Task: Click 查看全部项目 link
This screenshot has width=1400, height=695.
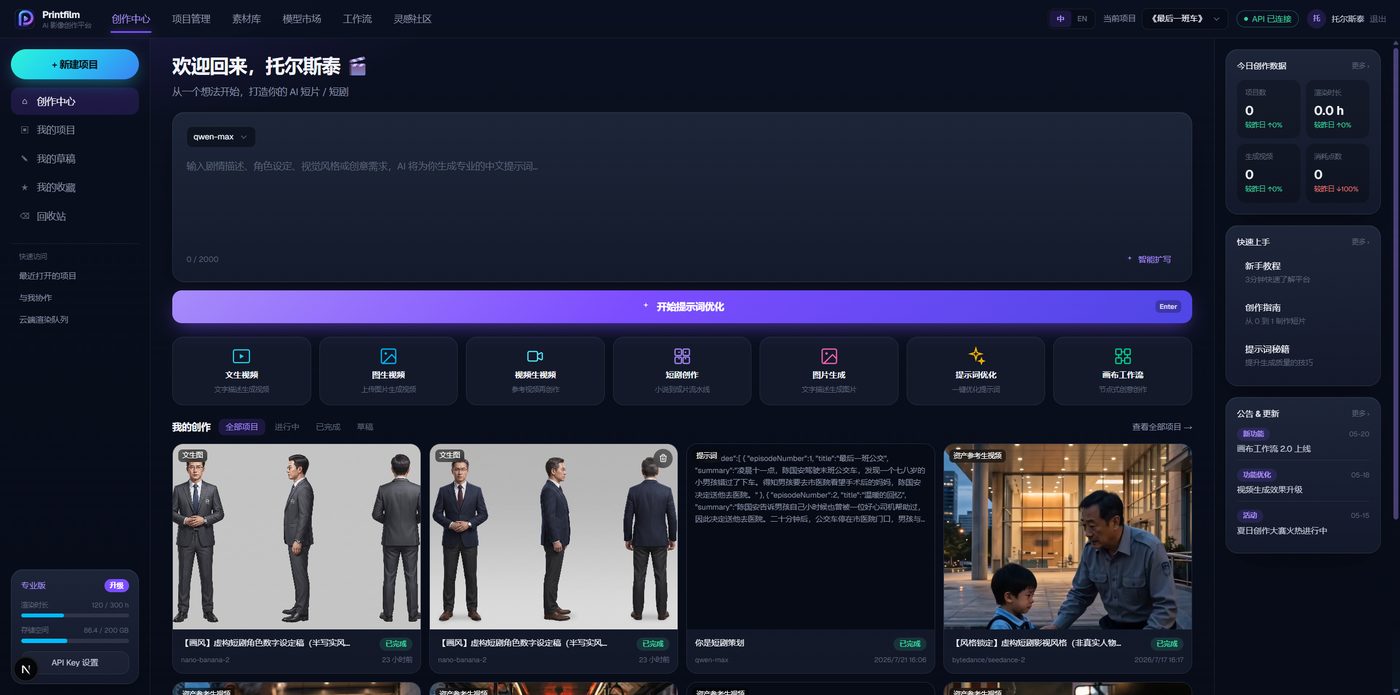Action: (1162, 427)
